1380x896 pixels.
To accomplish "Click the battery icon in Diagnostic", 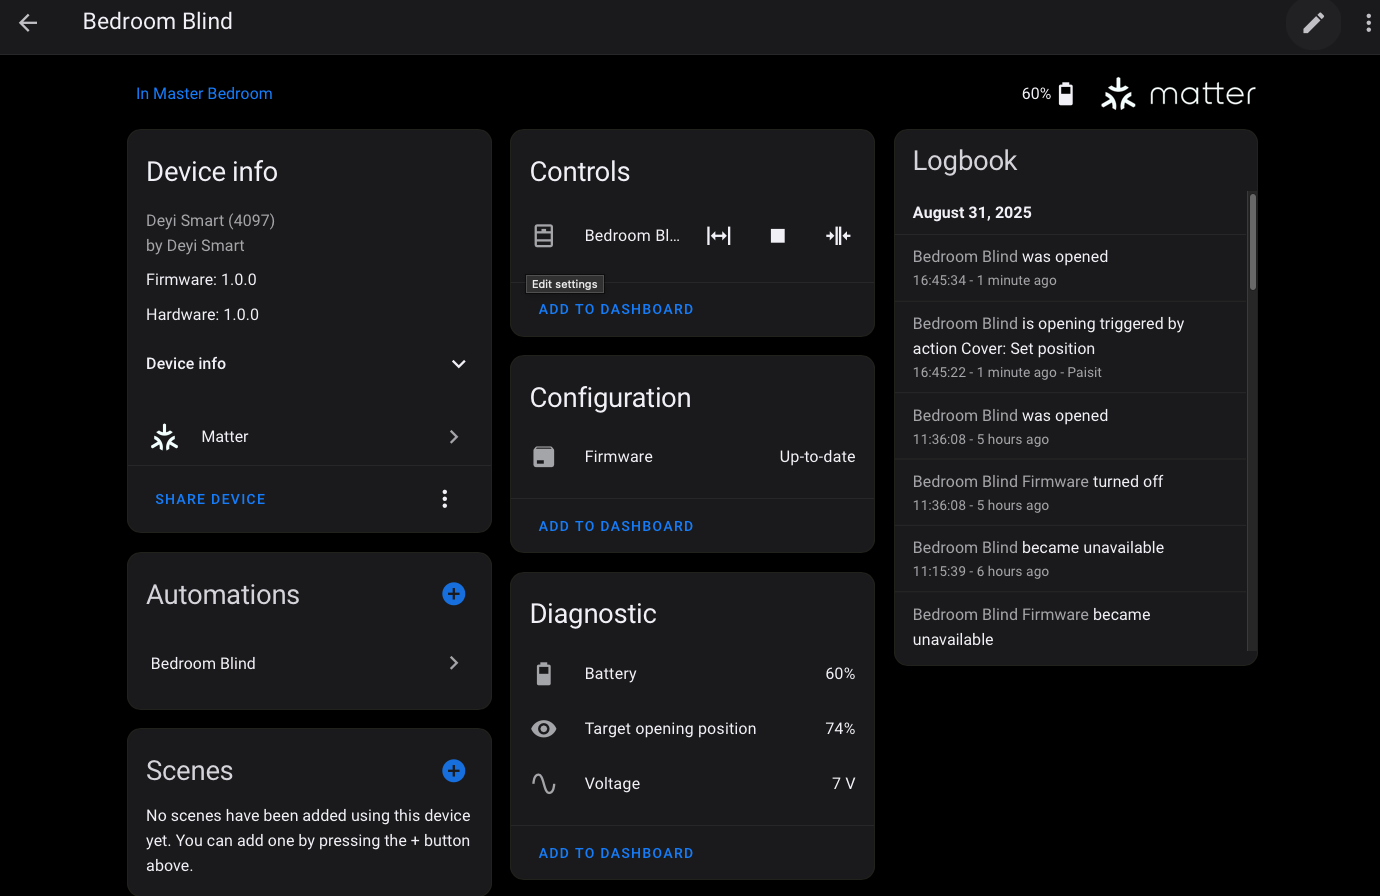I will tap(544, 674).
